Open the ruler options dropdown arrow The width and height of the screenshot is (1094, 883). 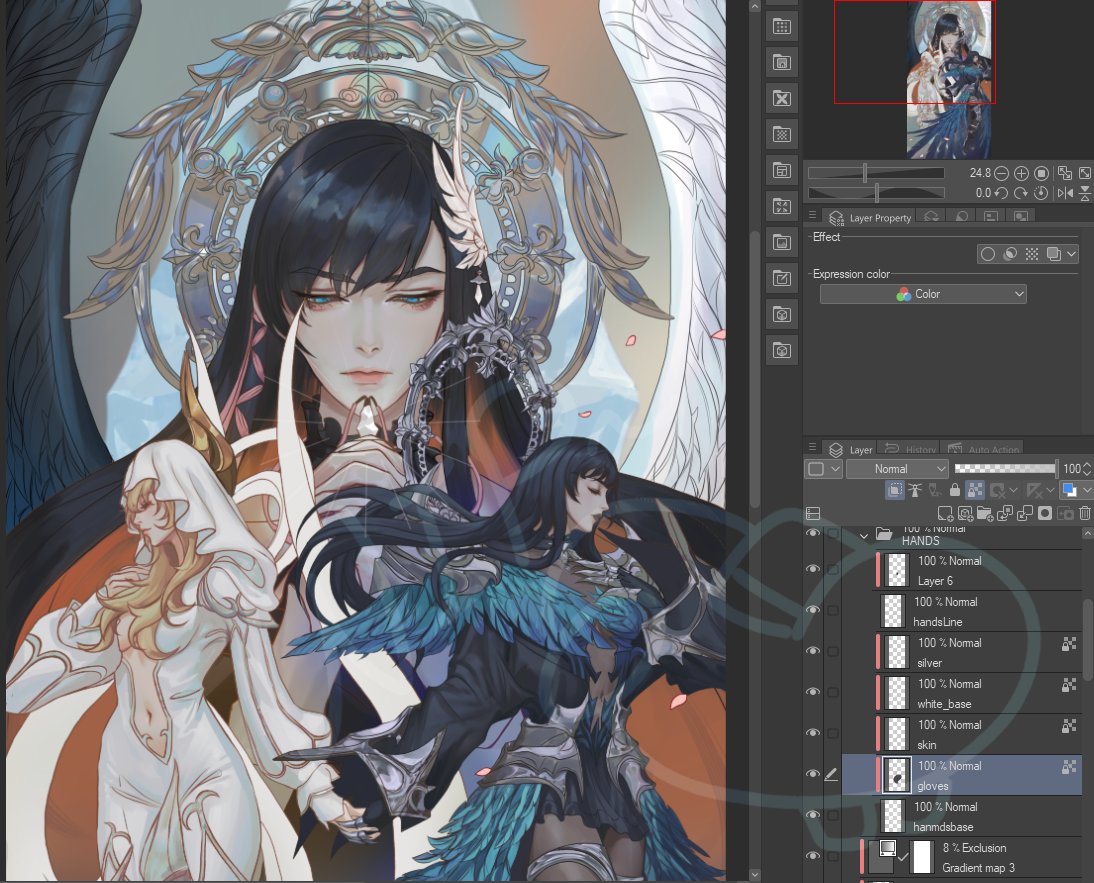1051,490
